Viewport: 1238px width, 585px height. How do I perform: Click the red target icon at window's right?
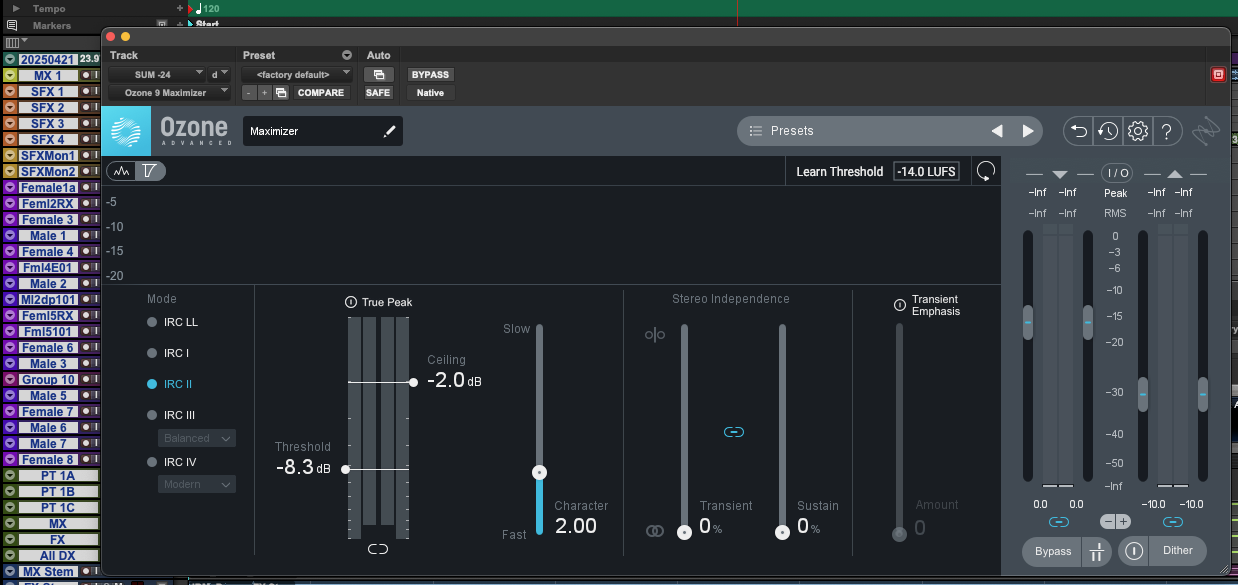point(1218,74)
